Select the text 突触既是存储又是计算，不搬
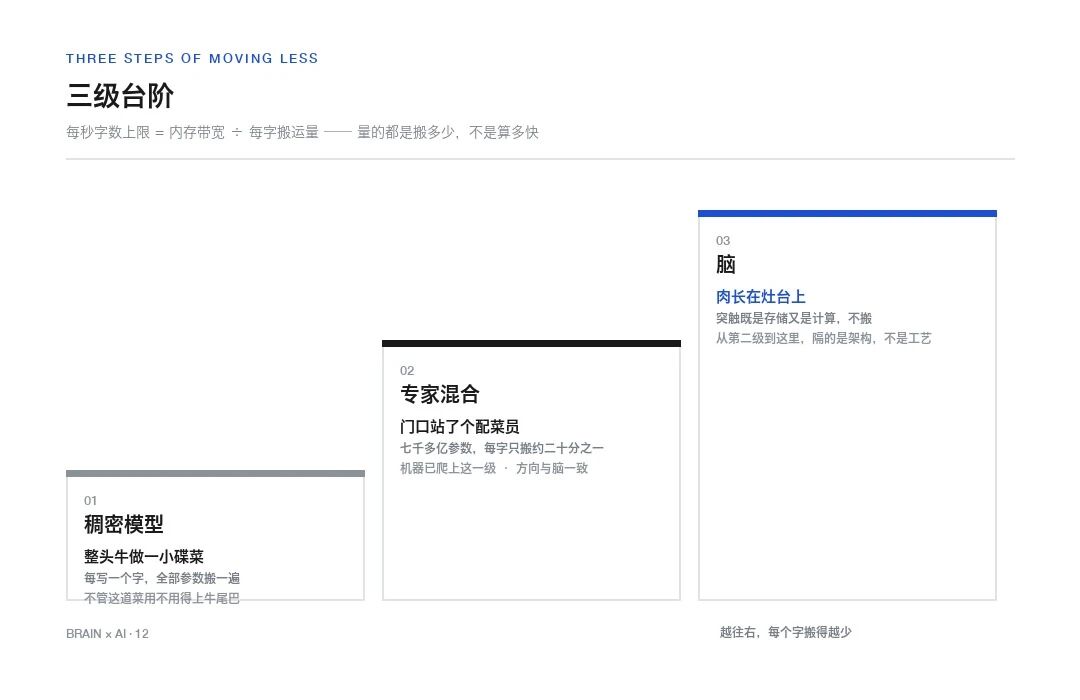This screenshot has height=700, width=1080. click(793, 318)
